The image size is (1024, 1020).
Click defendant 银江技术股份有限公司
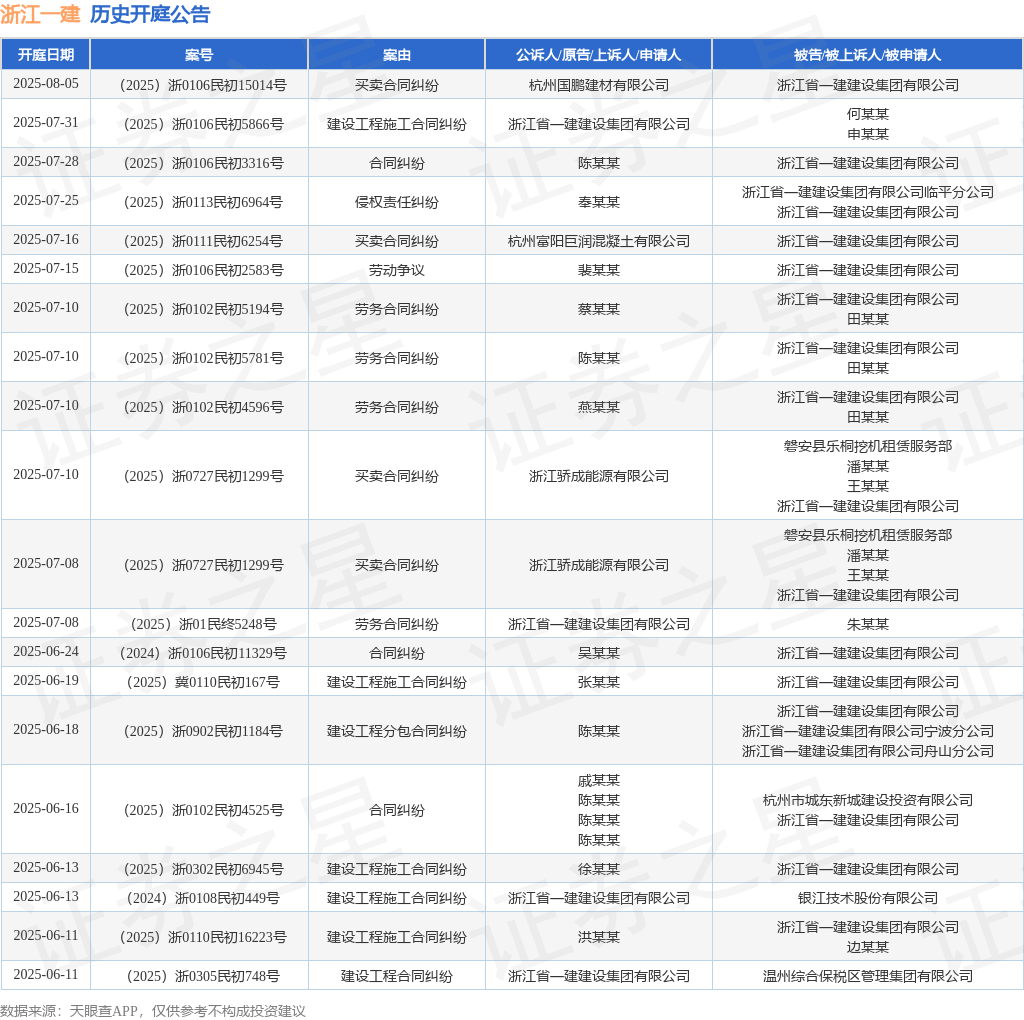(868, 899)
